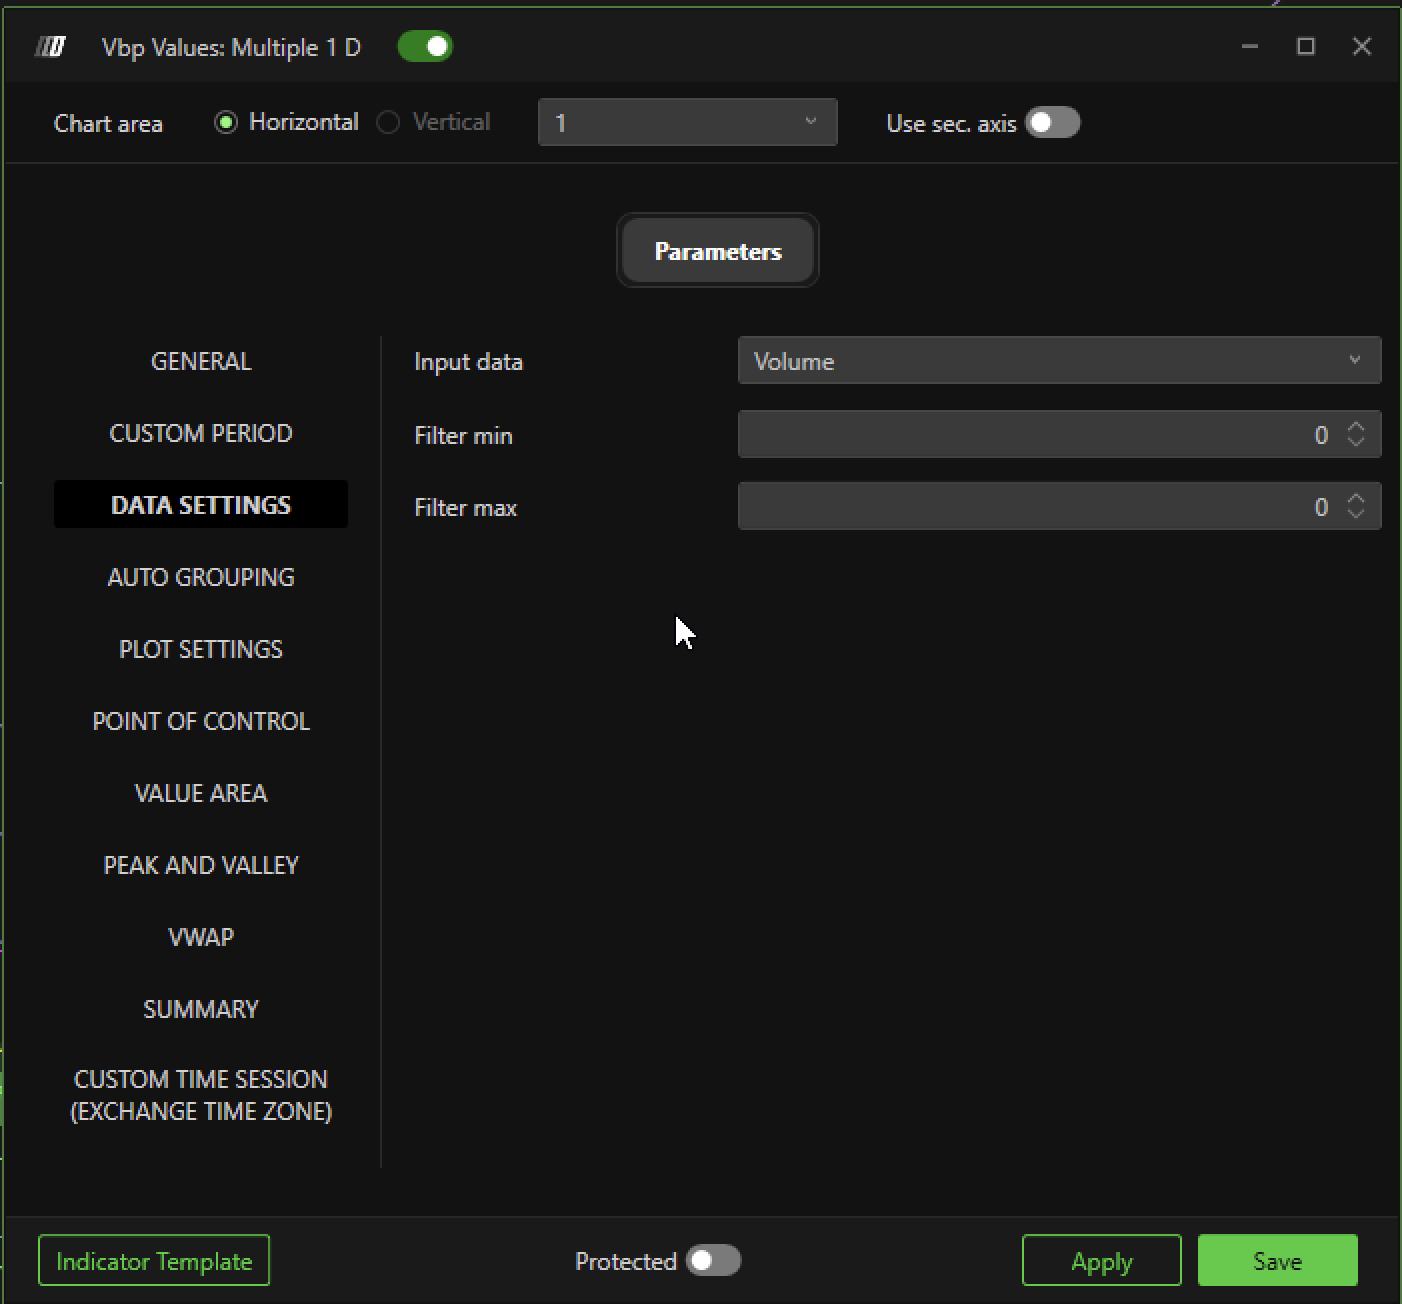Select the Horizontal chart area option

(x=227, y=122)
